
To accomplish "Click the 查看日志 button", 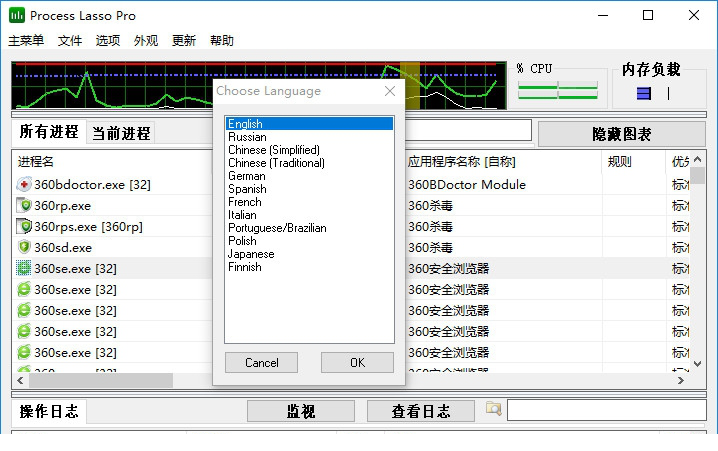I will coord(420,411).
